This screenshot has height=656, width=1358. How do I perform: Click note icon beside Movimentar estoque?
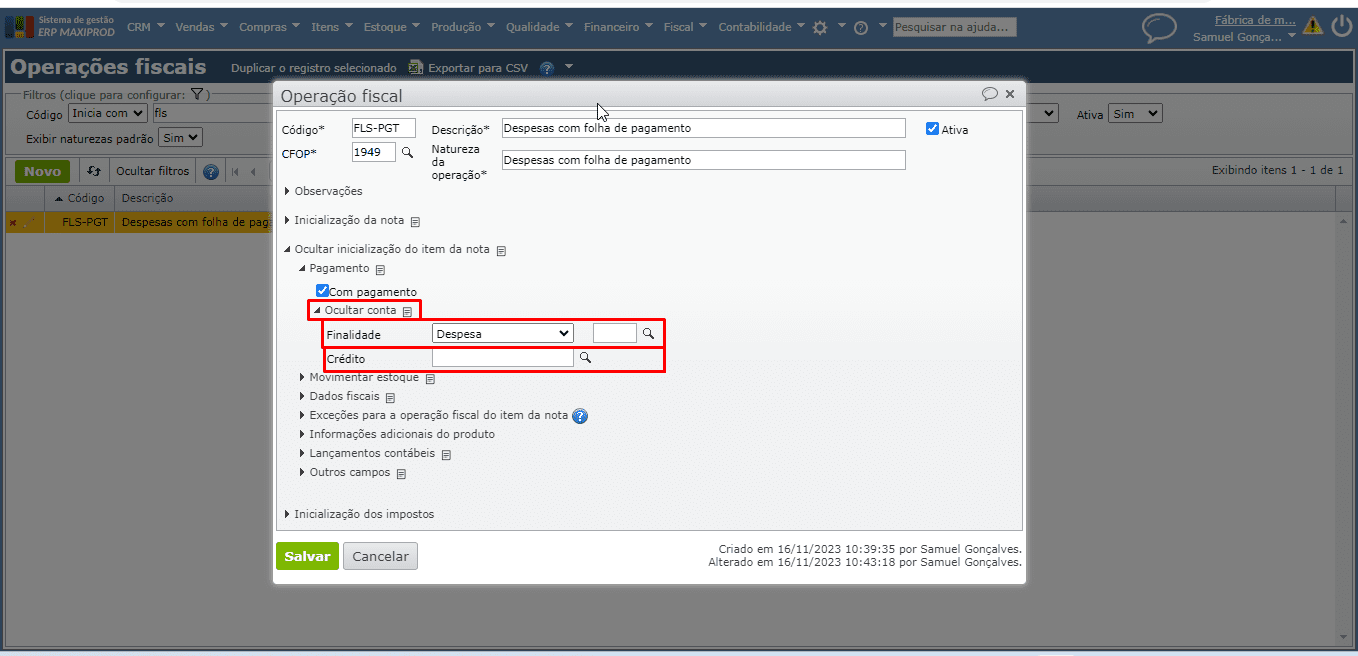[x=429, y=379]
